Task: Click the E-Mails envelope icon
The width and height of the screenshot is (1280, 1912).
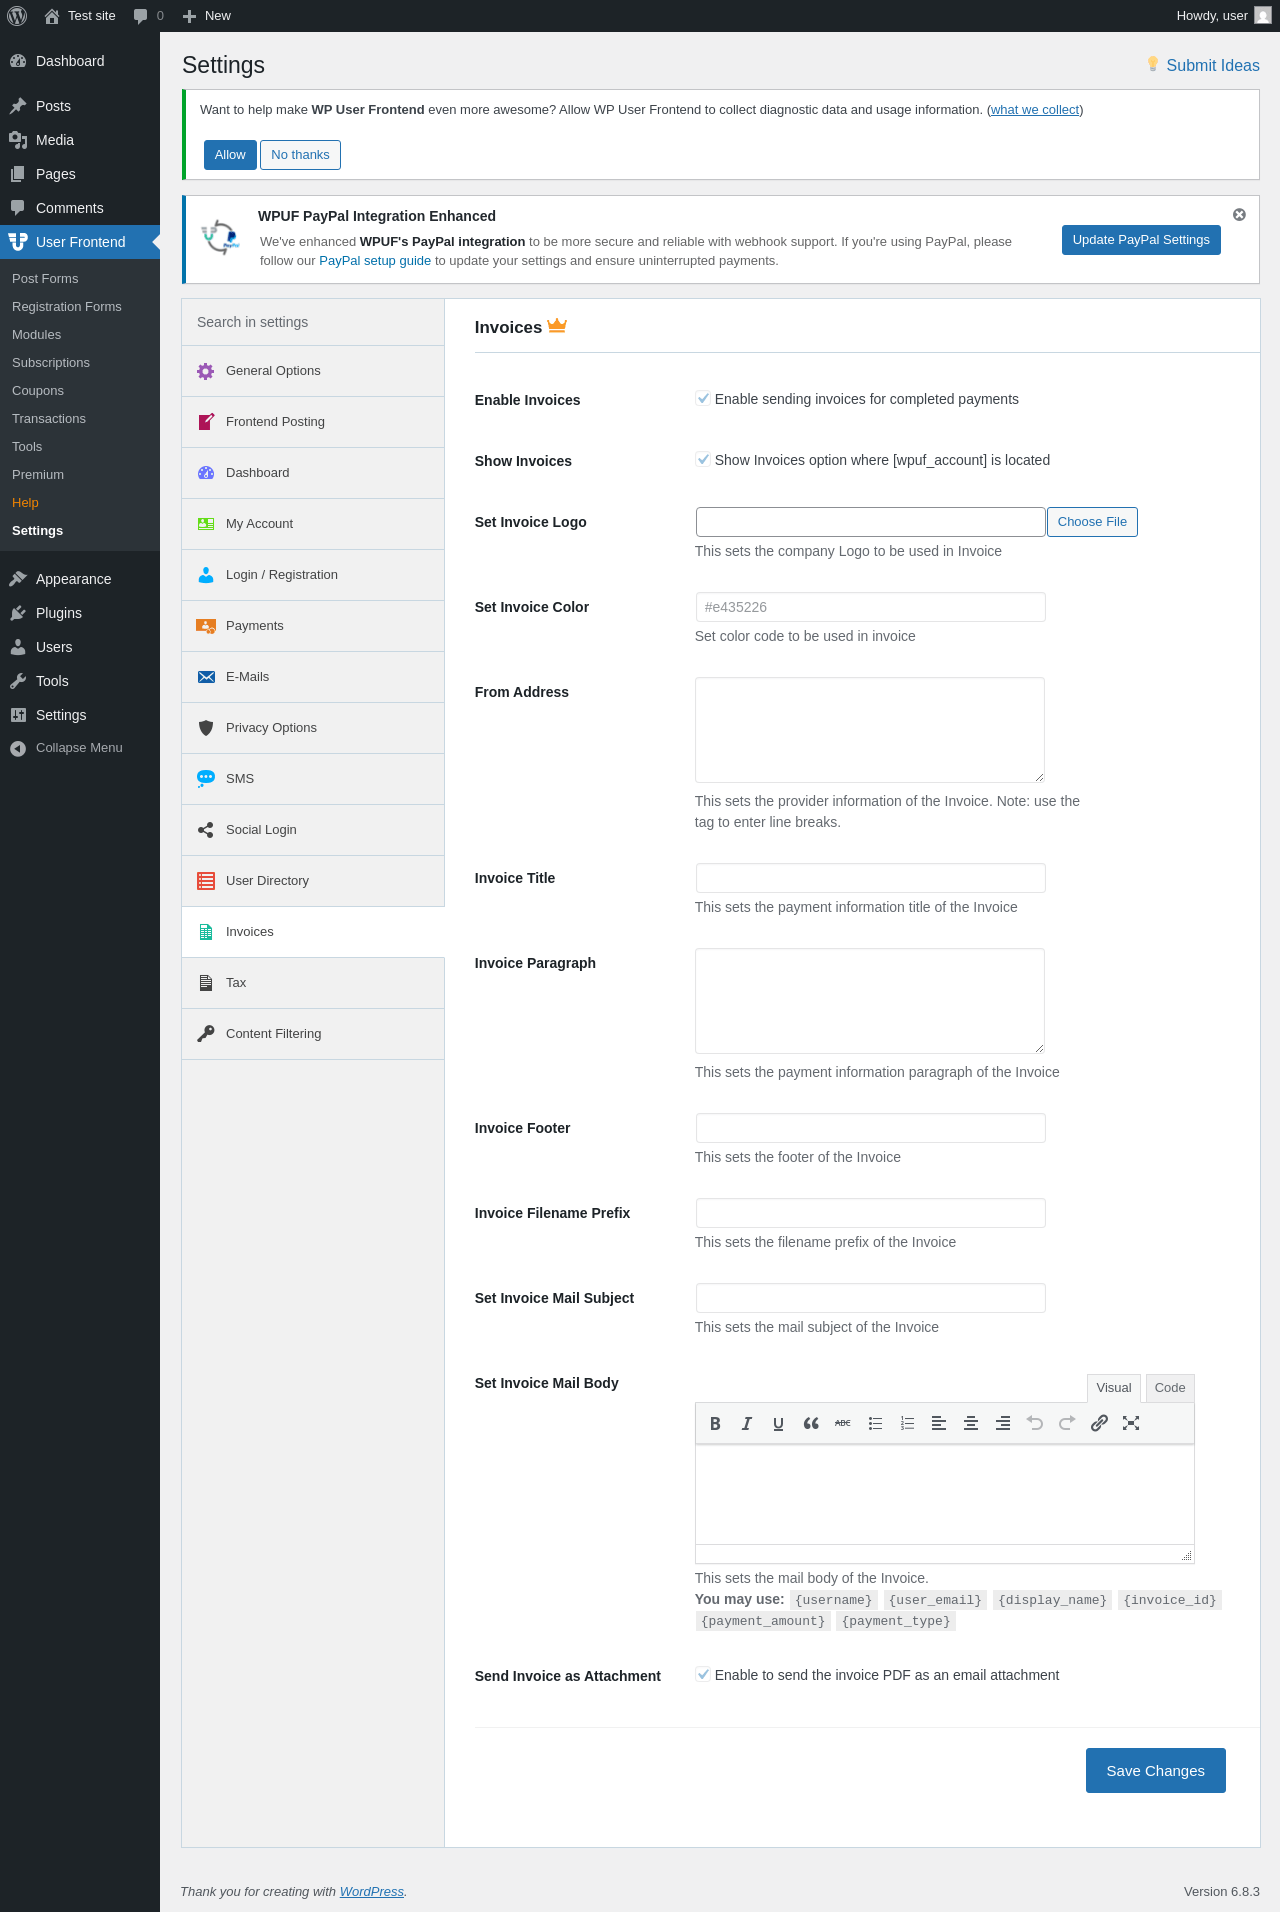Action: coord(206,677)
